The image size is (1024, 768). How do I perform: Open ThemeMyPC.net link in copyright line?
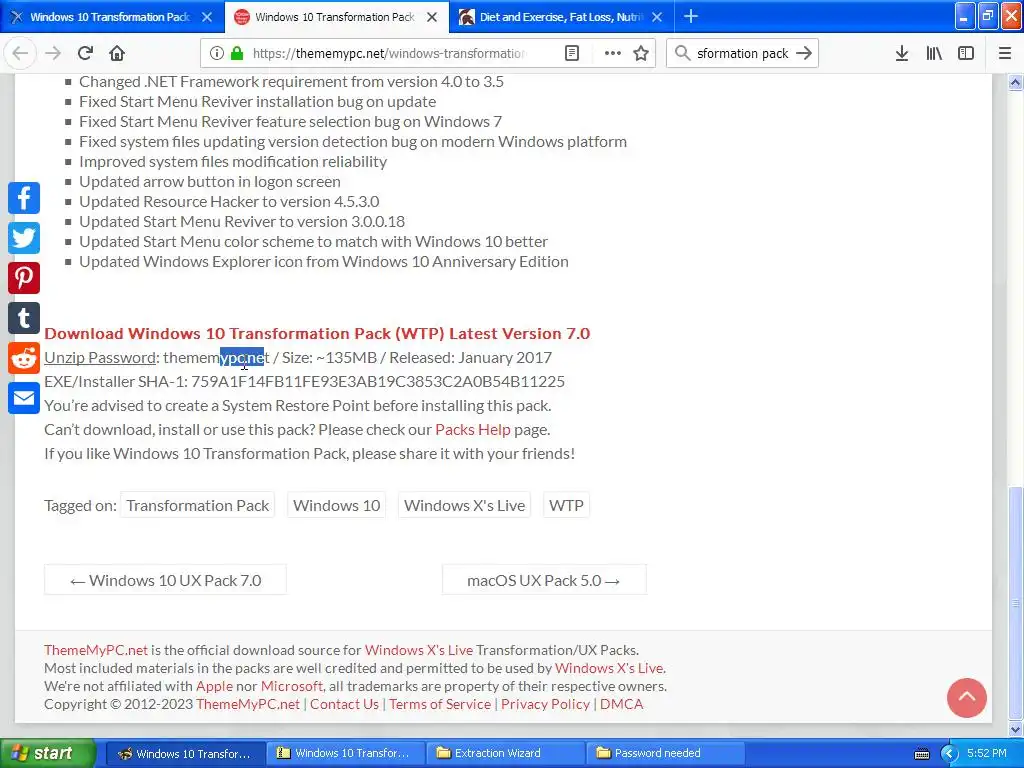pyautogui.click(x=248, y=705)
